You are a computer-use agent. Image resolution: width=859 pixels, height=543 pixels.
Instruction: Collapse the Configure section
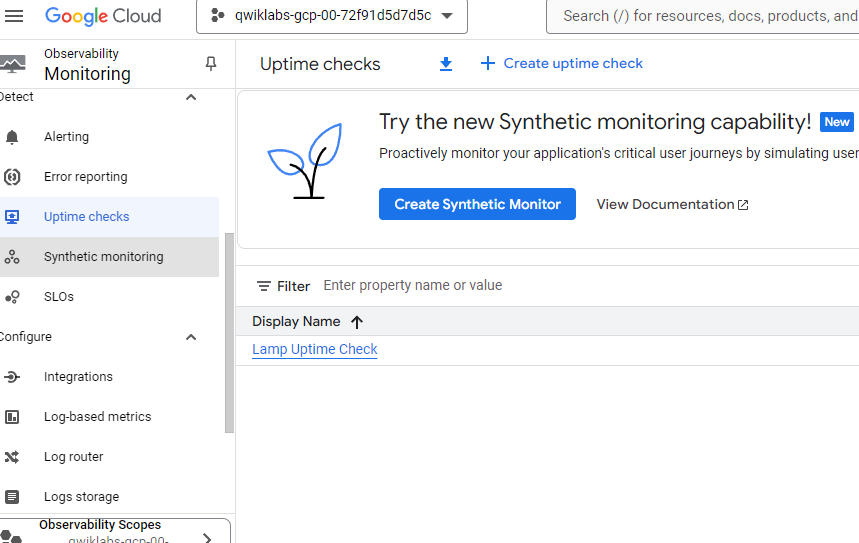[x=191, y=337]
